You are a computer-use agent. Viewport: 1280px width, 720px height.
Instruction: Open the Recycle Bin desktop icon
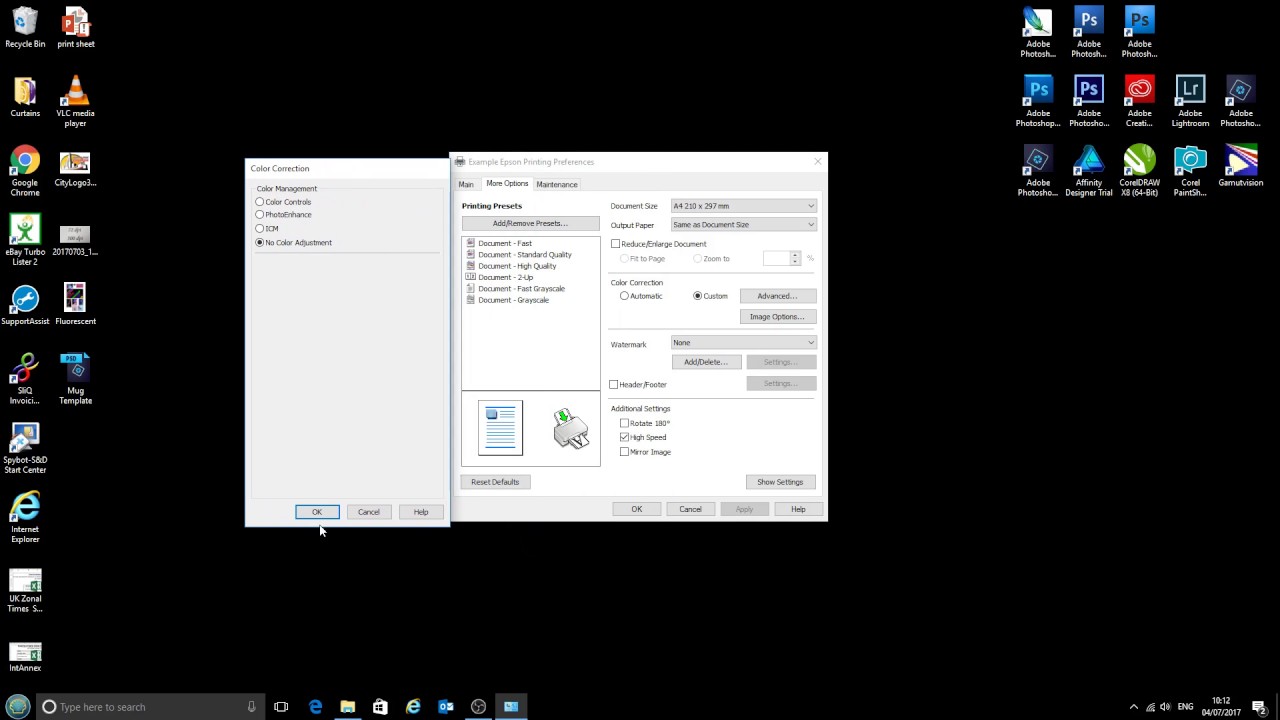pos(25,27)
